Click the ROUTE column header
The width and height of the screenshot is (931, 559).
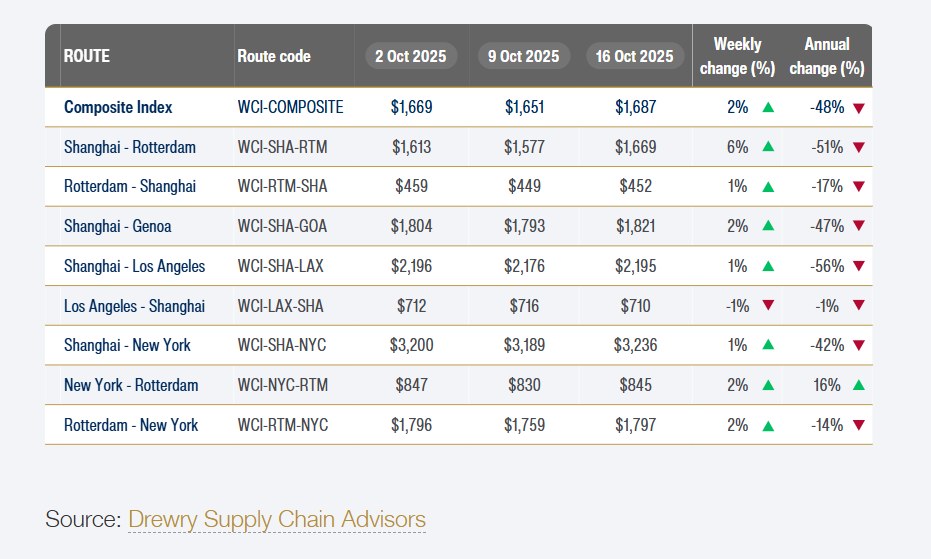click(87, 56)
